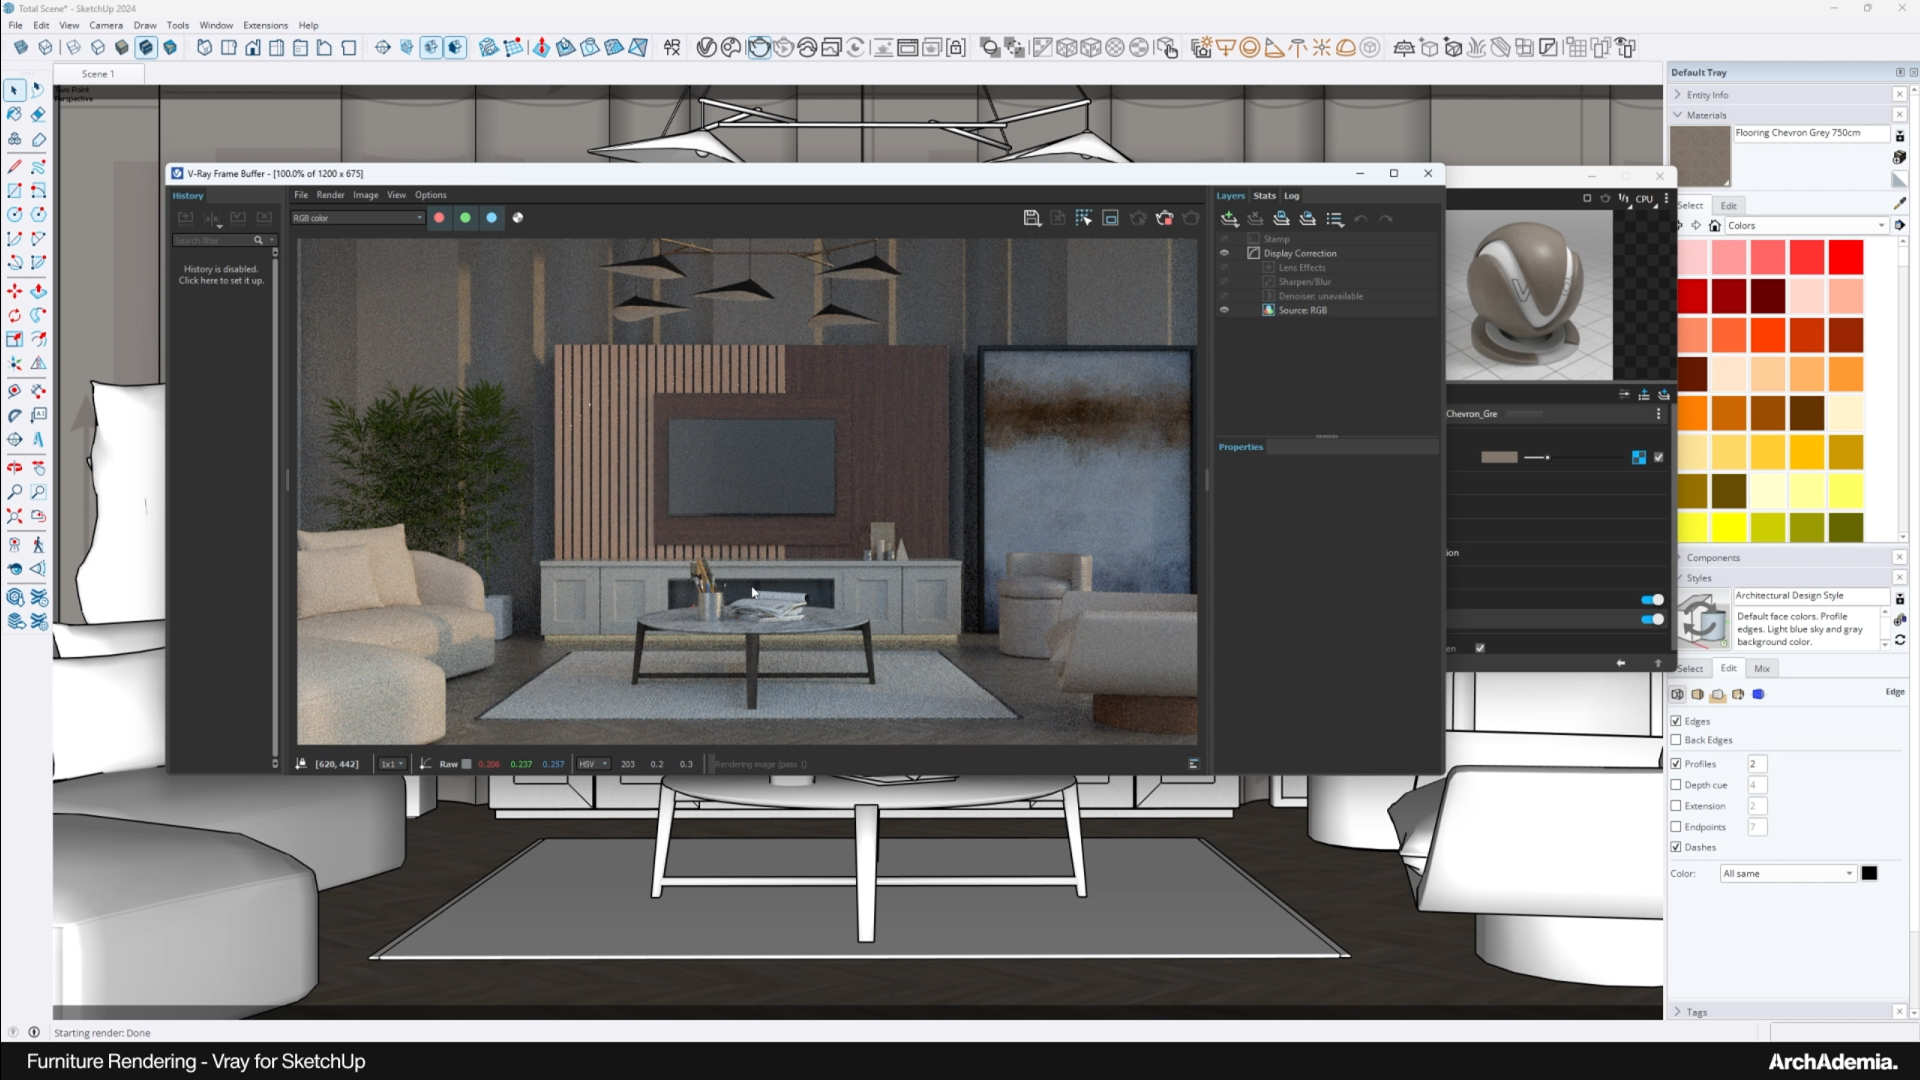Click the Scene 1 tab
Screen dimensions: 1920x1080
click(98, 74)
